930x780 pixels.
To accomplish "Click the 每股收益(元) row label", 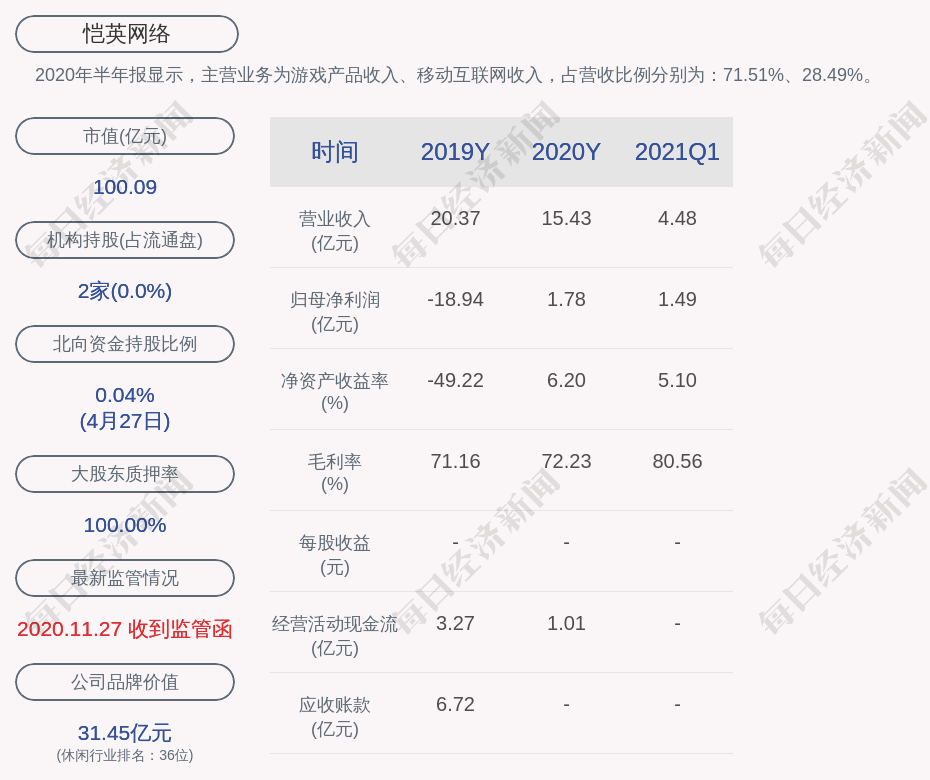I will click(x=335, y=555).
